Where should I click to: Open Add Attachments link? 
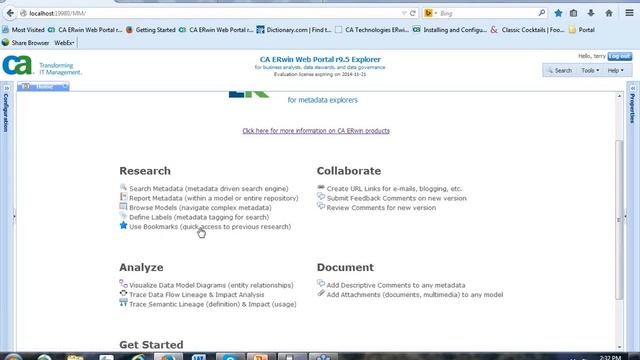[415, 294]
